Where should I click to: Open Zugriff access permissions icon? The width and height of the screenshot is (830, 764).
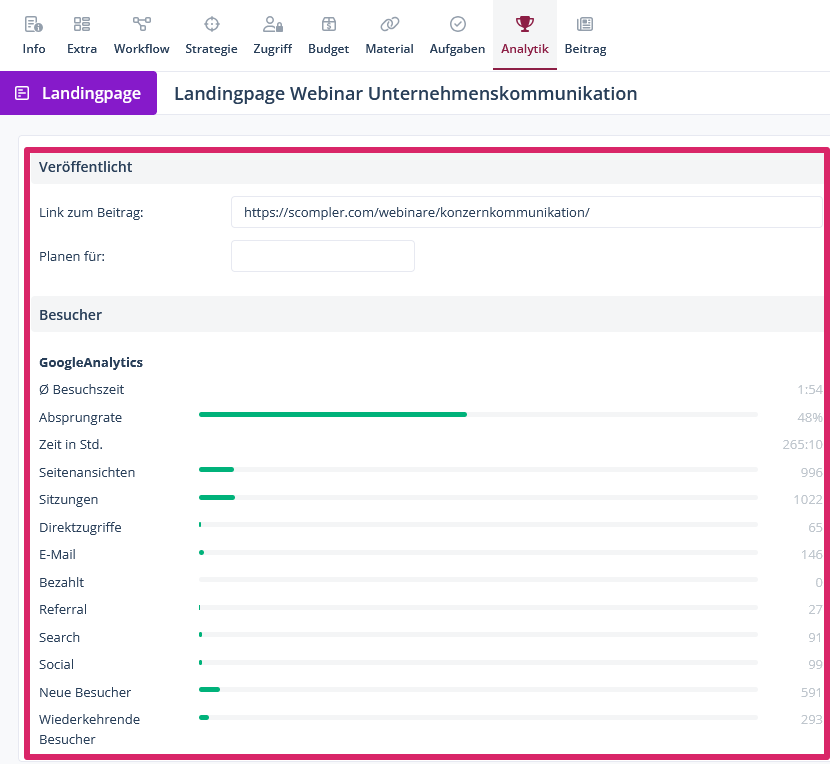(x=272, y=25)
